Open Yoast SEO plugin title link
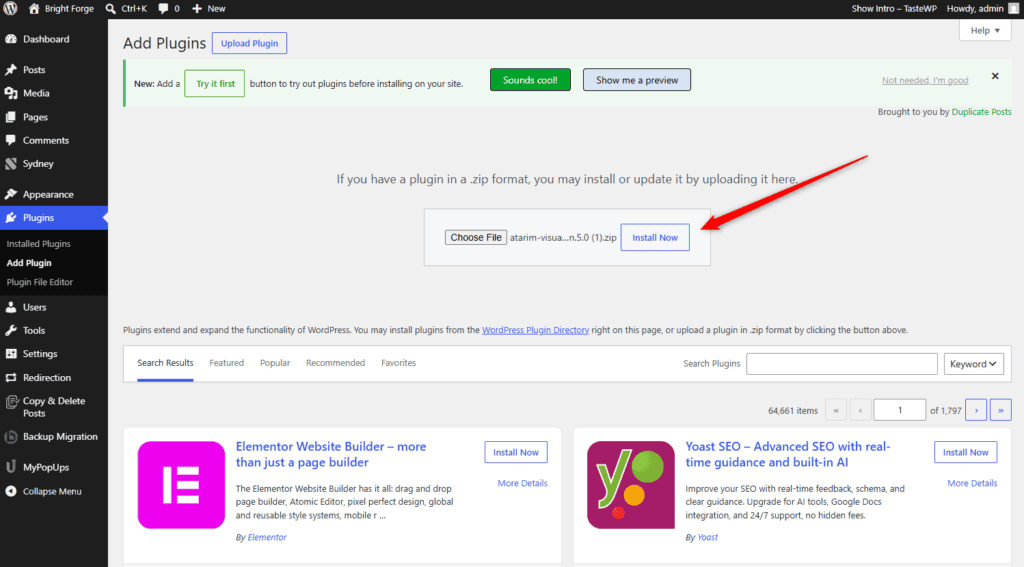Screen dimensions: 1024x567 click(x=788, y=454)
